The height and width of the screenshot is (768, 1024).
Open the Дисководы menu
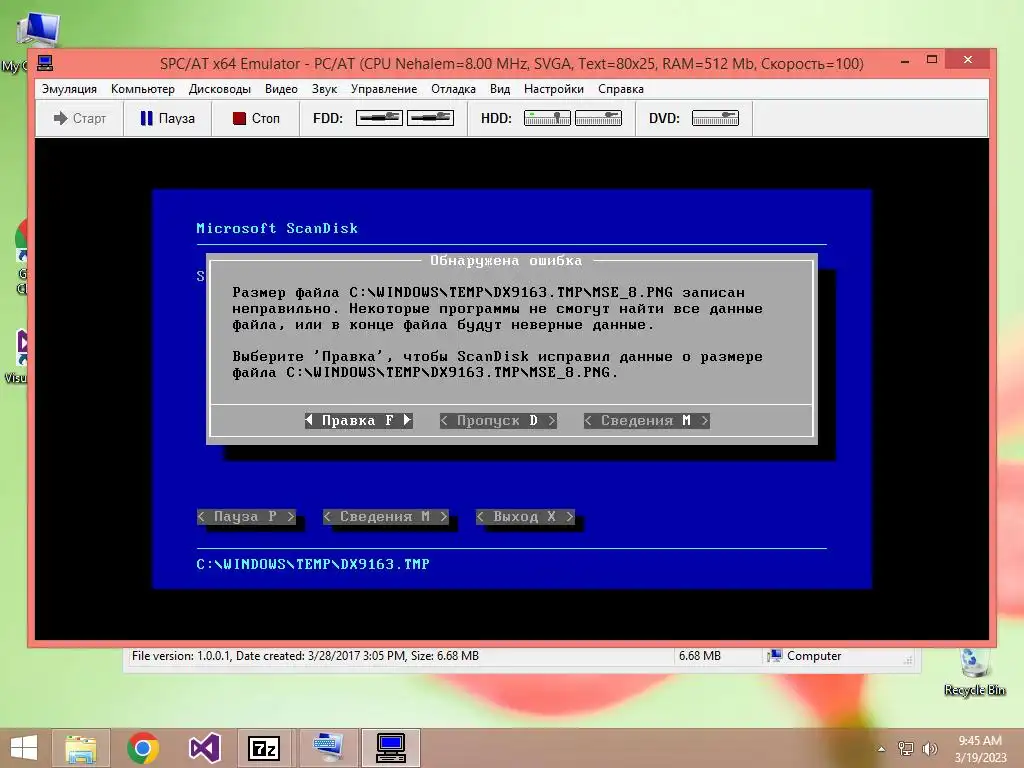pyautogui.click(x=219, y=89)
